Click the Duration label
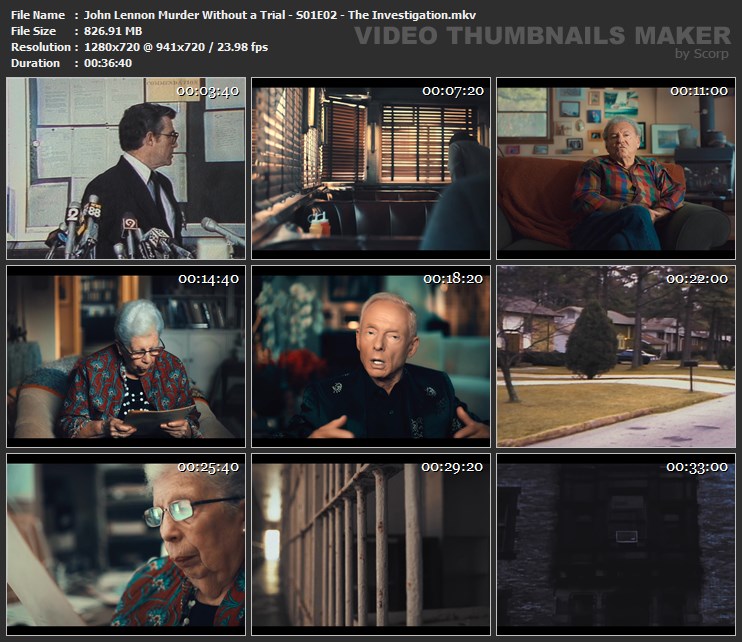Viewport: 742px width, 642px height. (35, 63)
